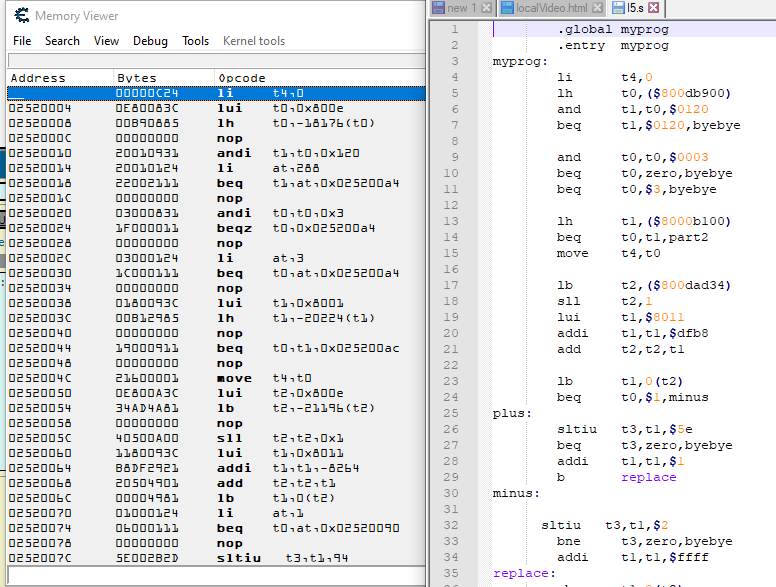This screenshot has height=587, width=776.
Task: Click the 'lui t1,$8011' line in editor
Action: point(621,317)
